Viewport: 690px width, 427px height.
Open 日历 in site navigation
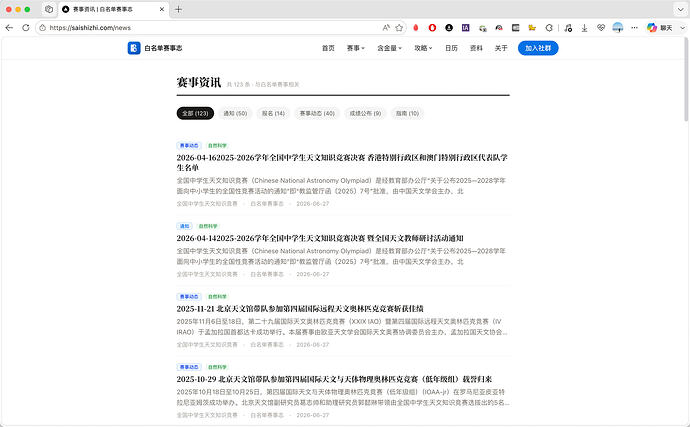click(451, 48)
